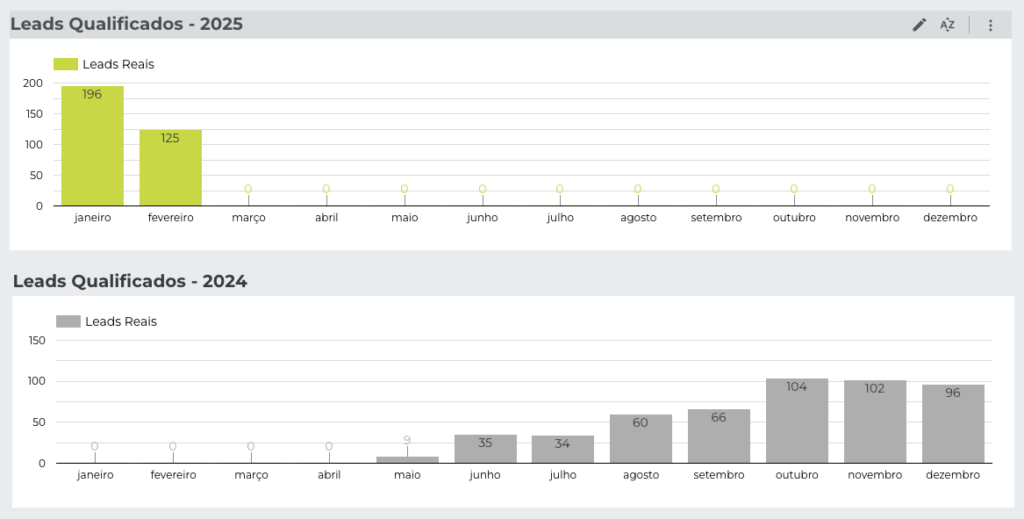Click the small maio 2024 bar
The image size is (1024, 519).
407,460
